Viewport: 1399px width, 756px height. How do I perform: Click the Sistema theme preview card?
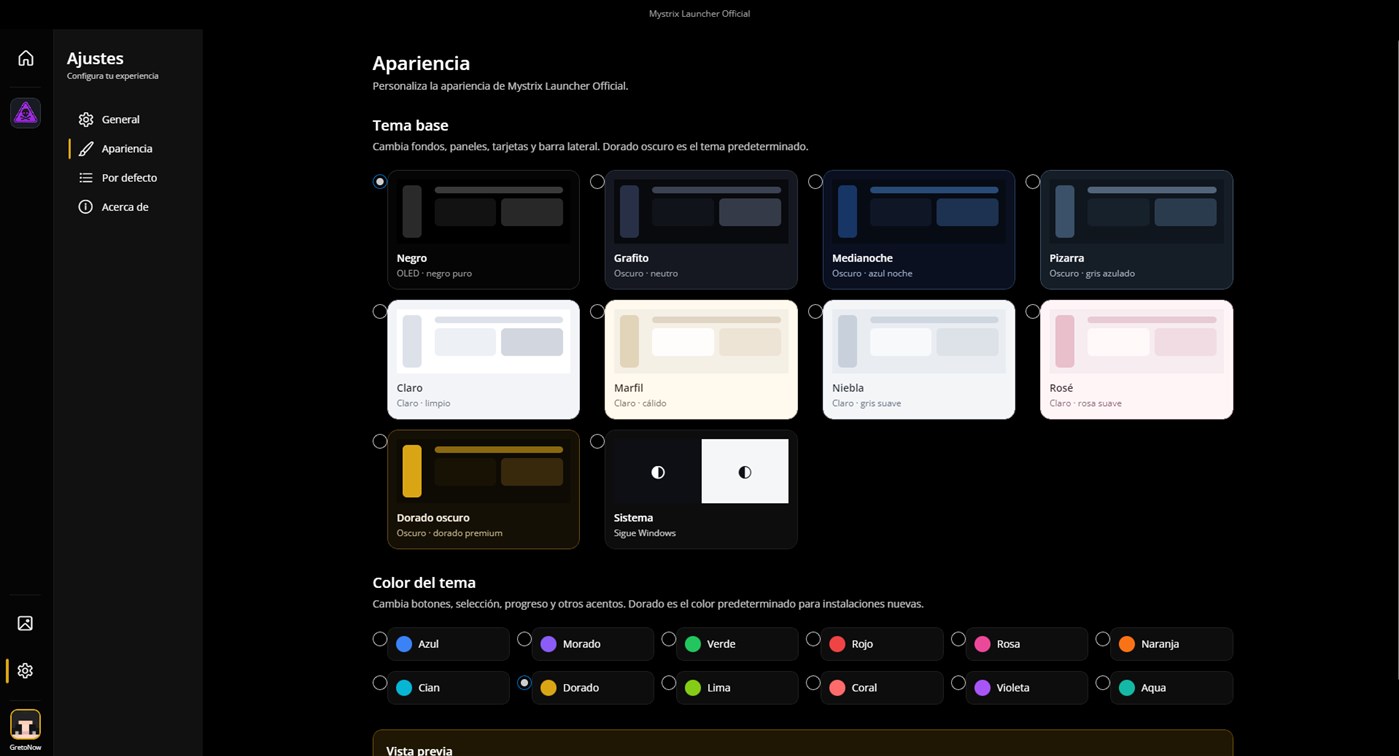pyautogui.click(x=701, y=489)
